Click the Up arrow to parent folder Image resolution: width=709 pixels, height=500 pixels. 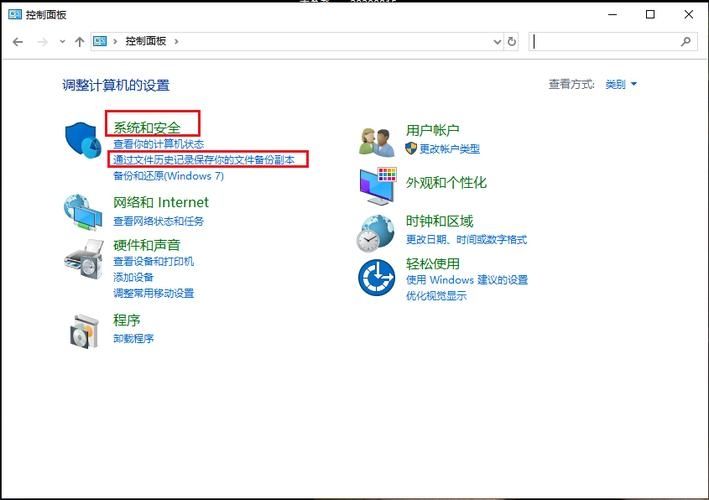(80, 42)
